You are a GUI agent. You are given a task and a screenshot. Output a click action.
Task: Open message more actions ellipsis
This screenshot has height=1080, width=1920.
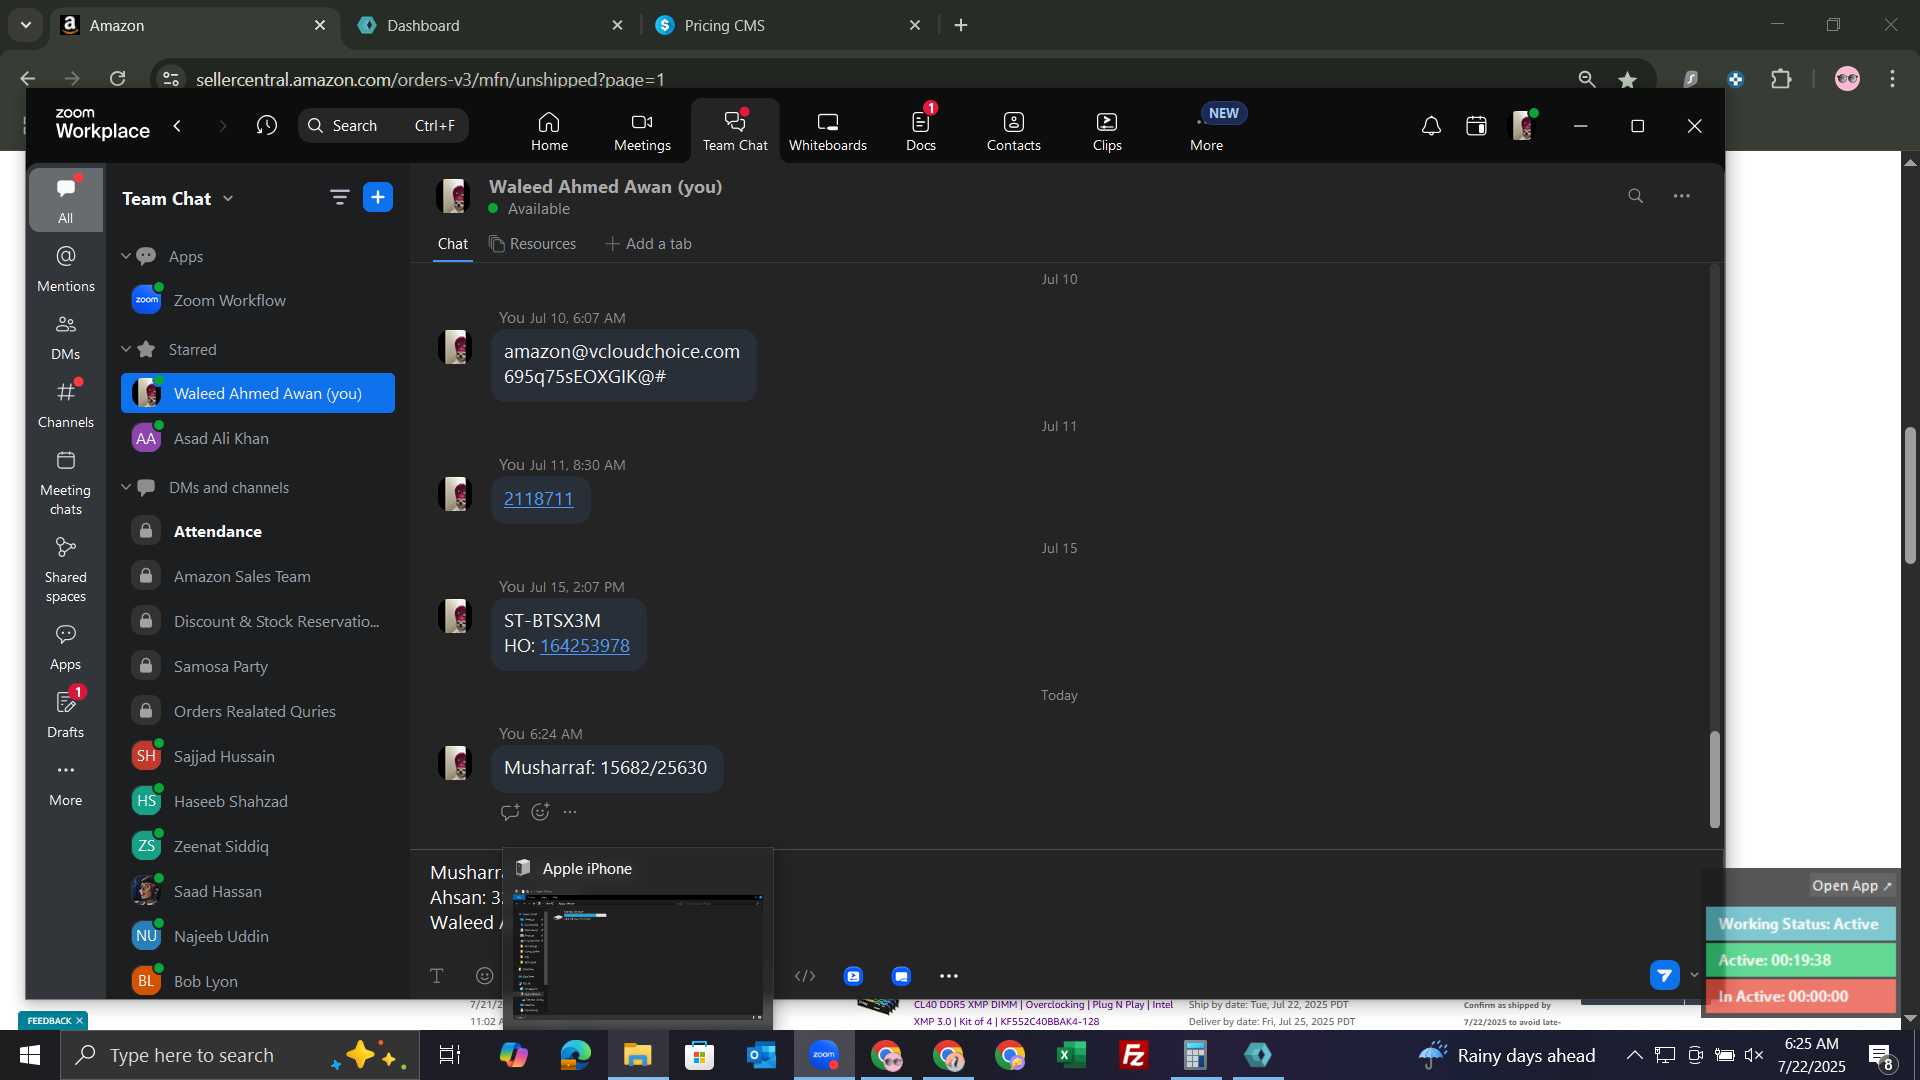(570, 812)
